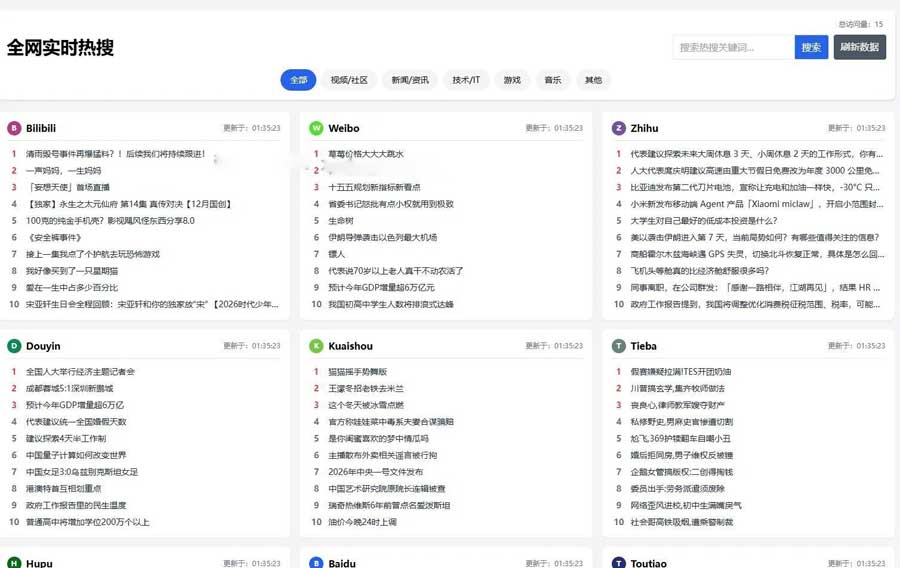Open Tieba item 网络歪风进校,初中生满嘴戾气
900x568 pixels.
pos(686,505)
